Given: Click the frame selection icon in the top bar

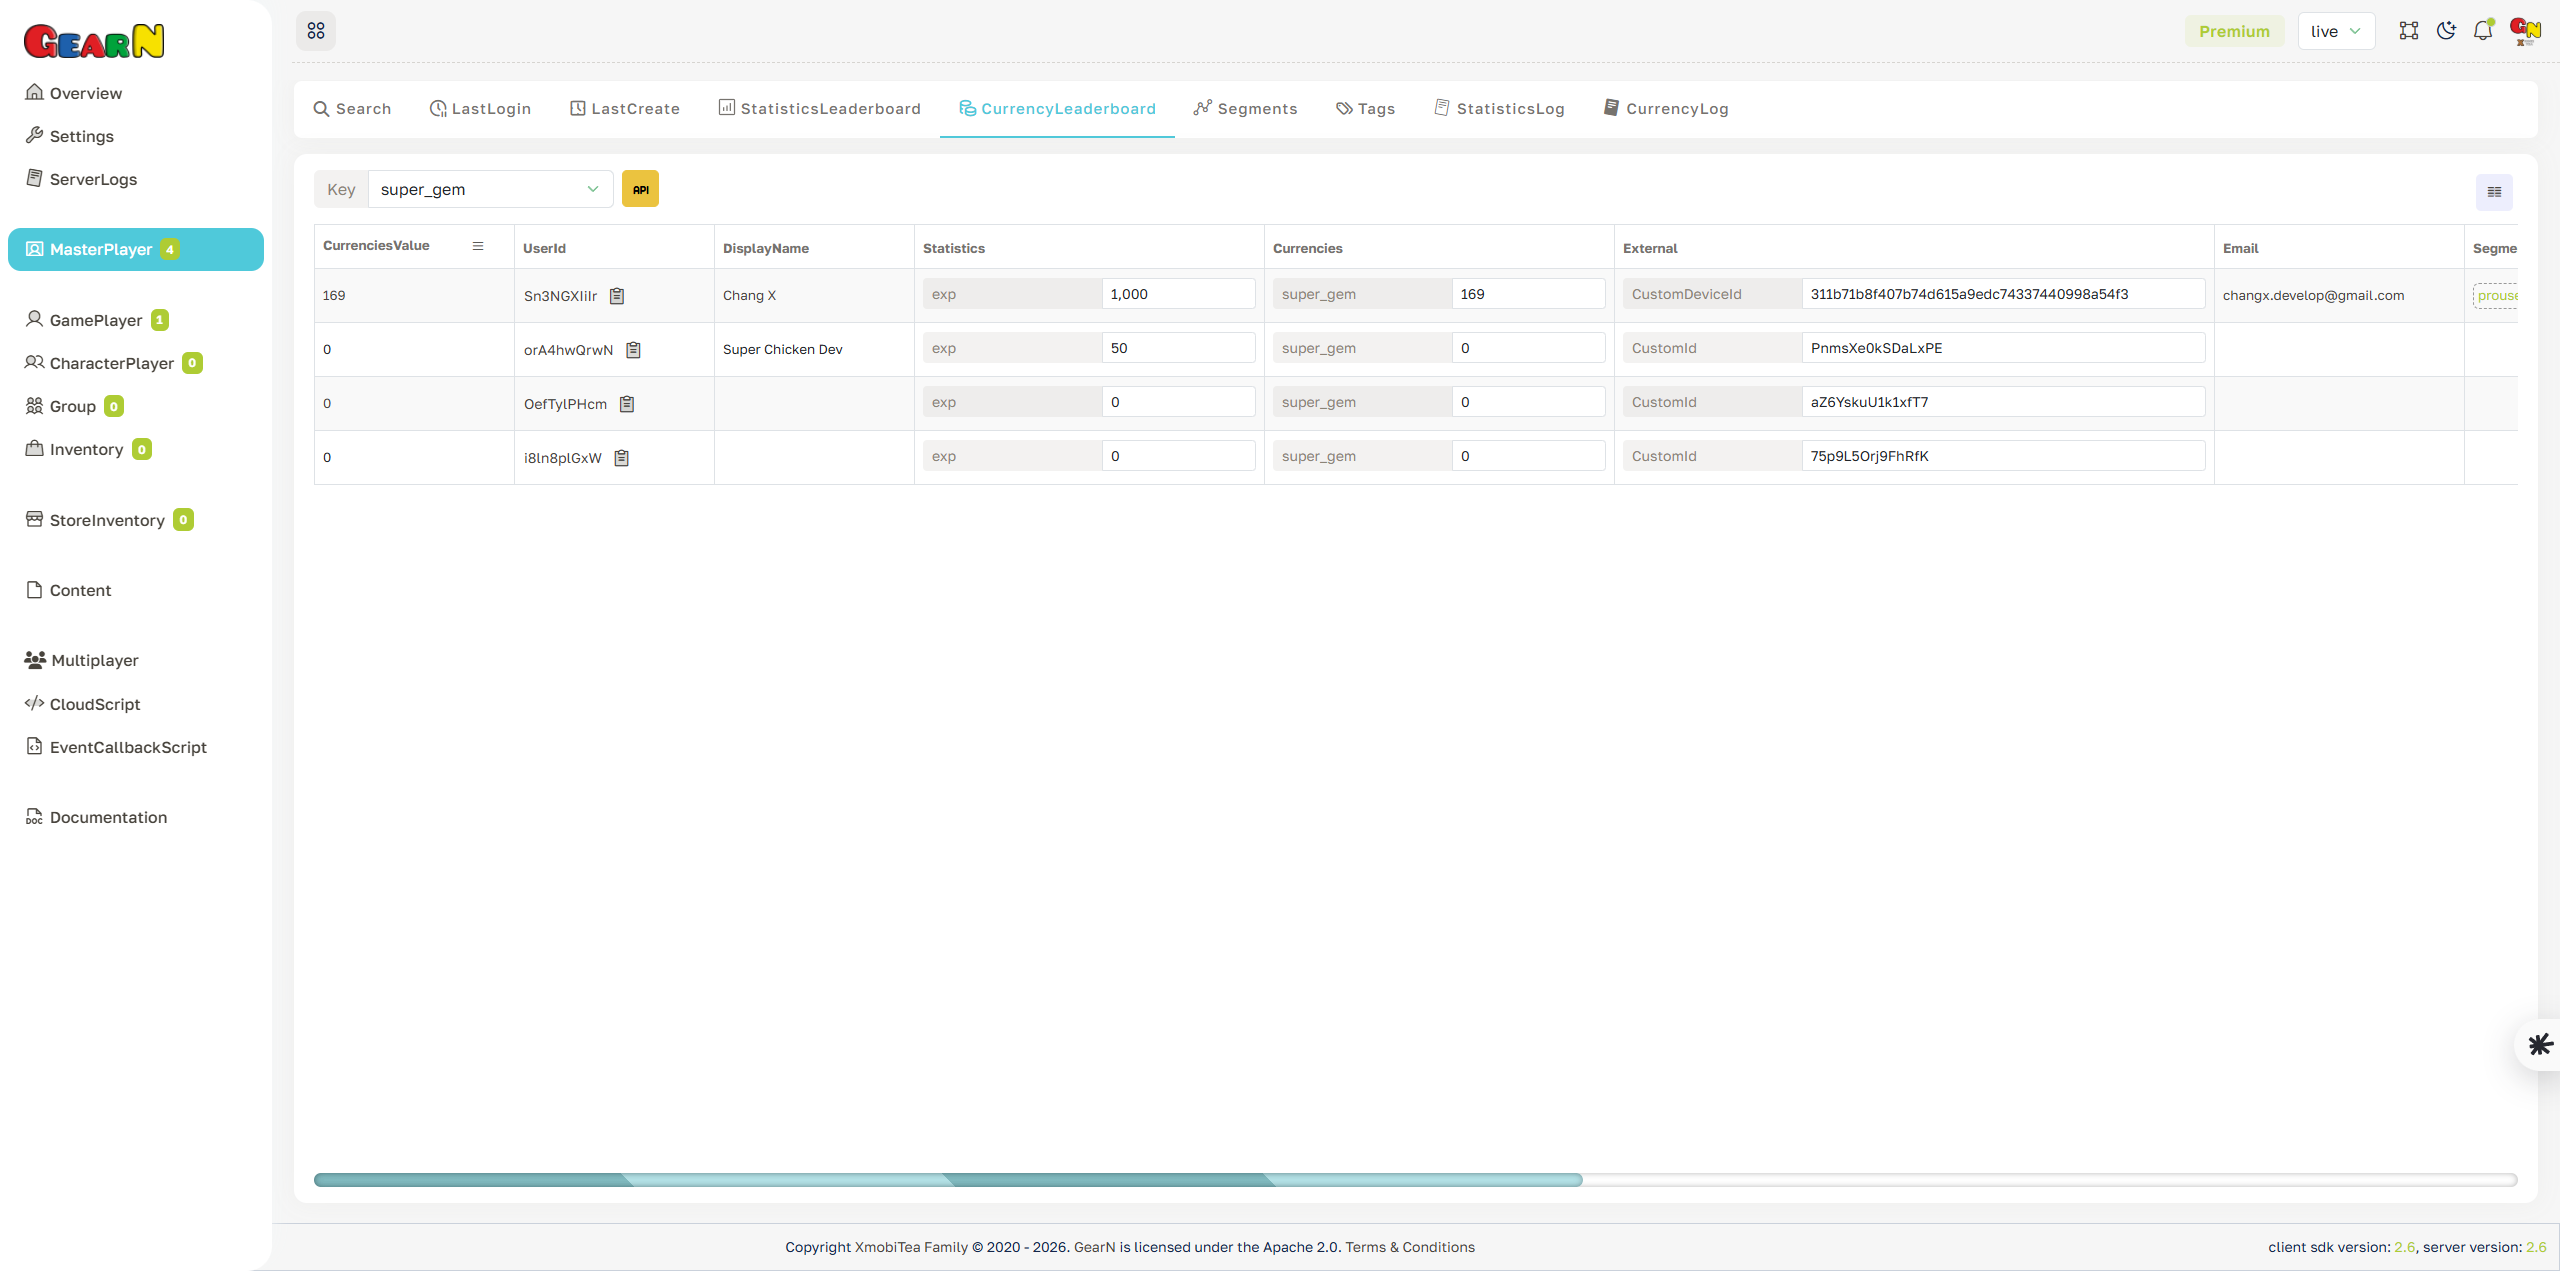Looking at the screenshot, I should click(x=2409, y=30).
